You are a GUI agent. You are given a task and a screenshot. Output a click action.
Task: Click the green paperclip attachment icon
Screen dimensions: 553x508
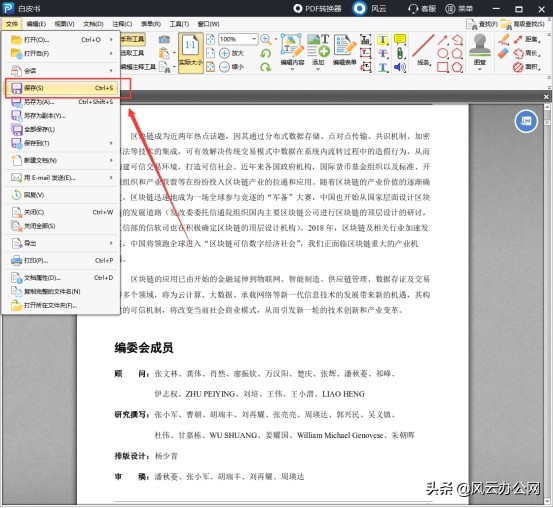pyautogui.click(x=400, y=53)
